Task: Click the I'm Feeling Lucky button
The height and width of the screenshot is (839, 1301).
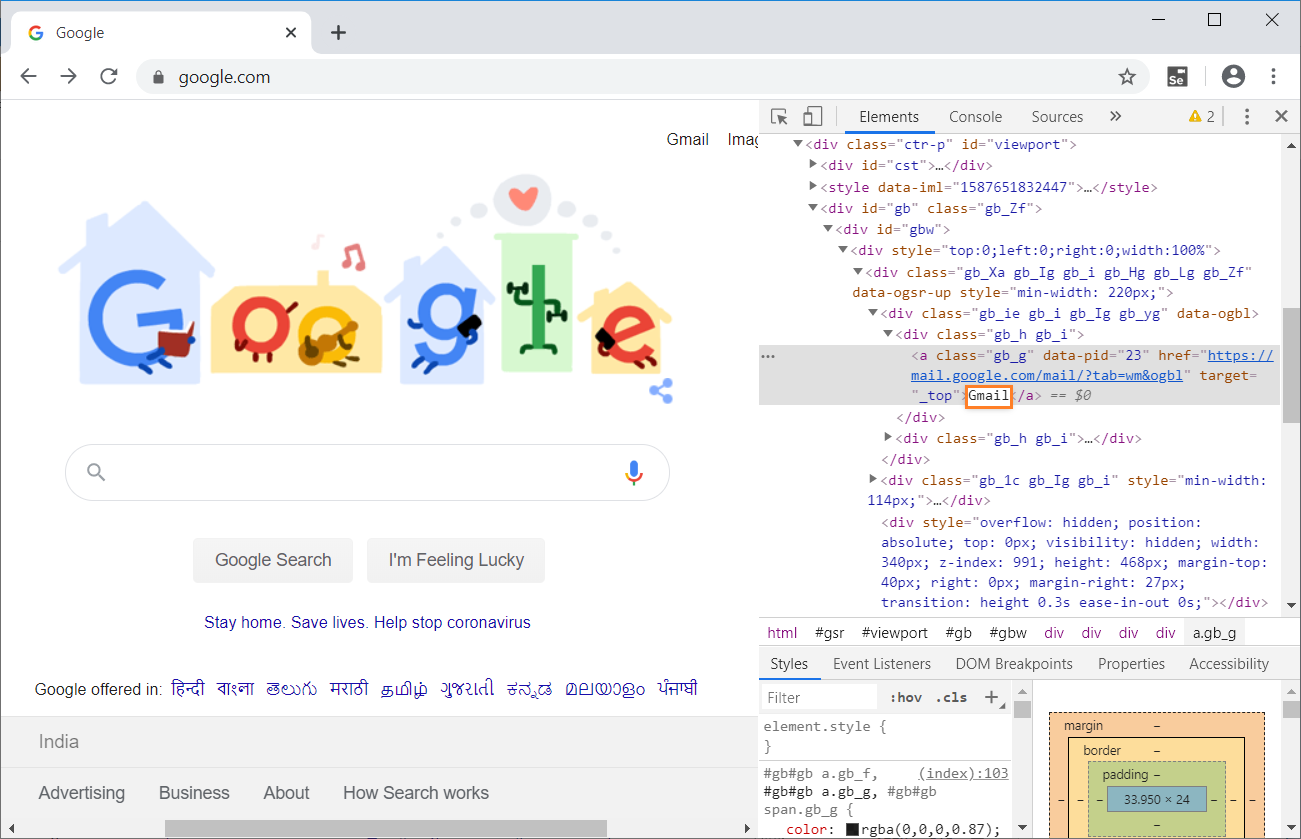Action: click(x=456, y=560)
